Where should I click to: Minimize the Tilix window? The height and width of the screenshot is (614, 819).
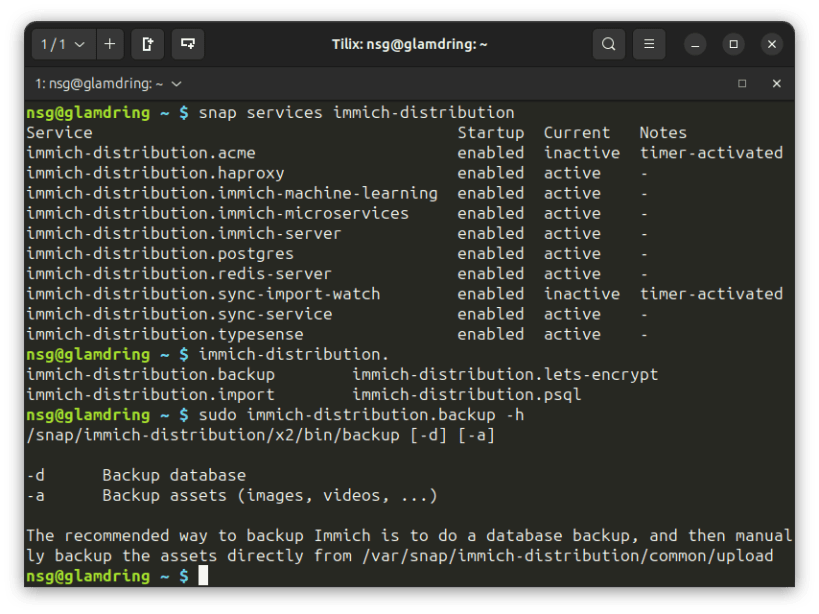tap(695, 45)
